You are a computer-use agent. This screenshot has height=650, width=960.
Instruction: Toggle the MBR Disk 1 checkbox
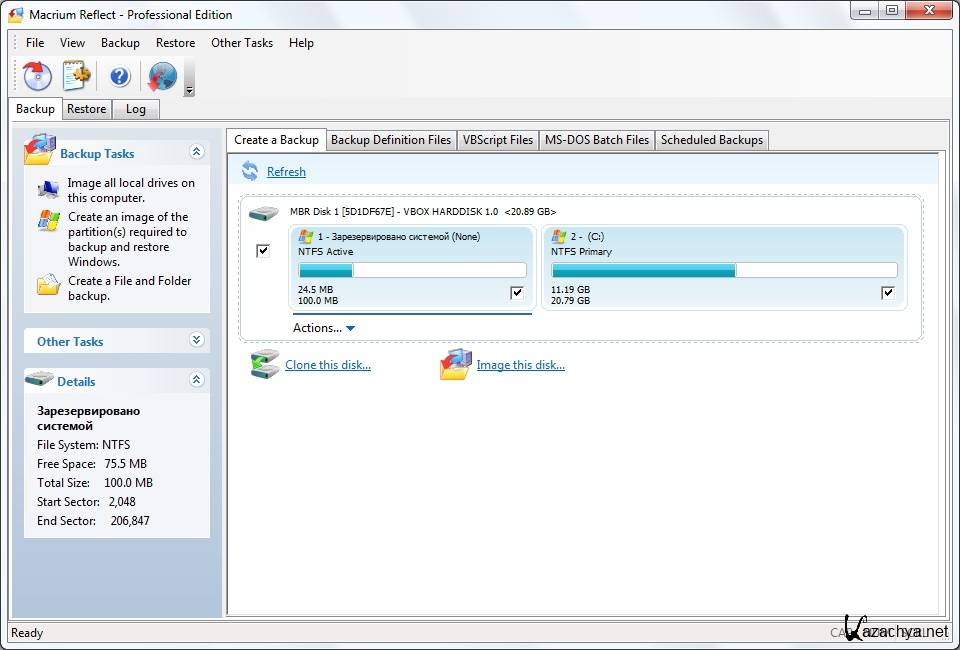click(x=263, y=250)
